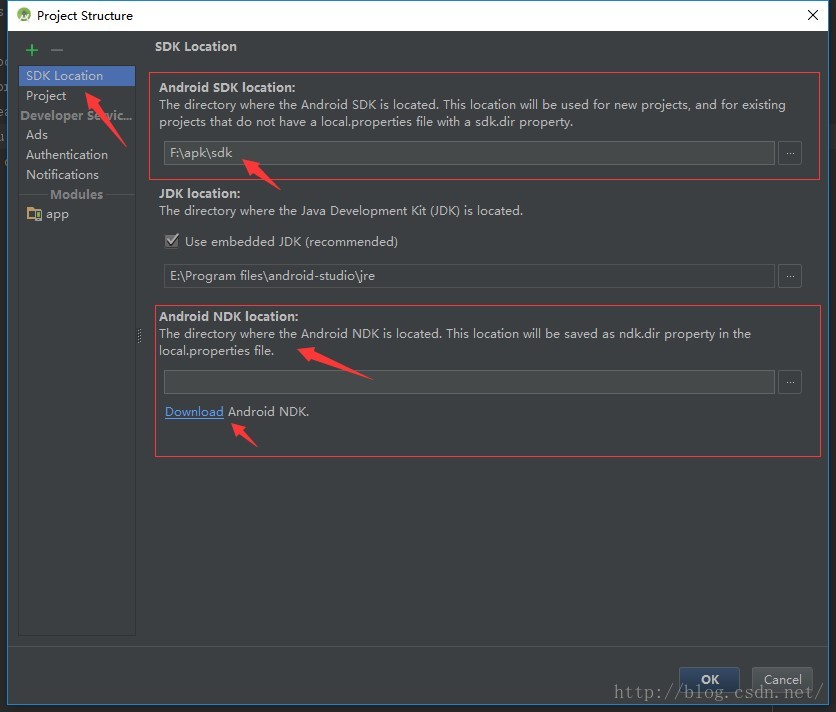Open the Project section in sidebar

pos(46,95)
